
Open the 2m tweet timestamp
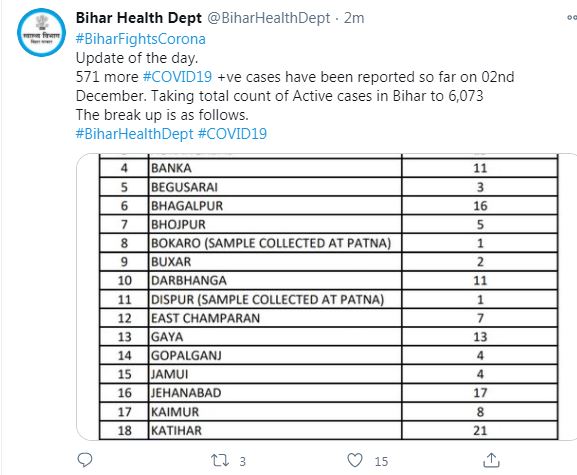354,18
